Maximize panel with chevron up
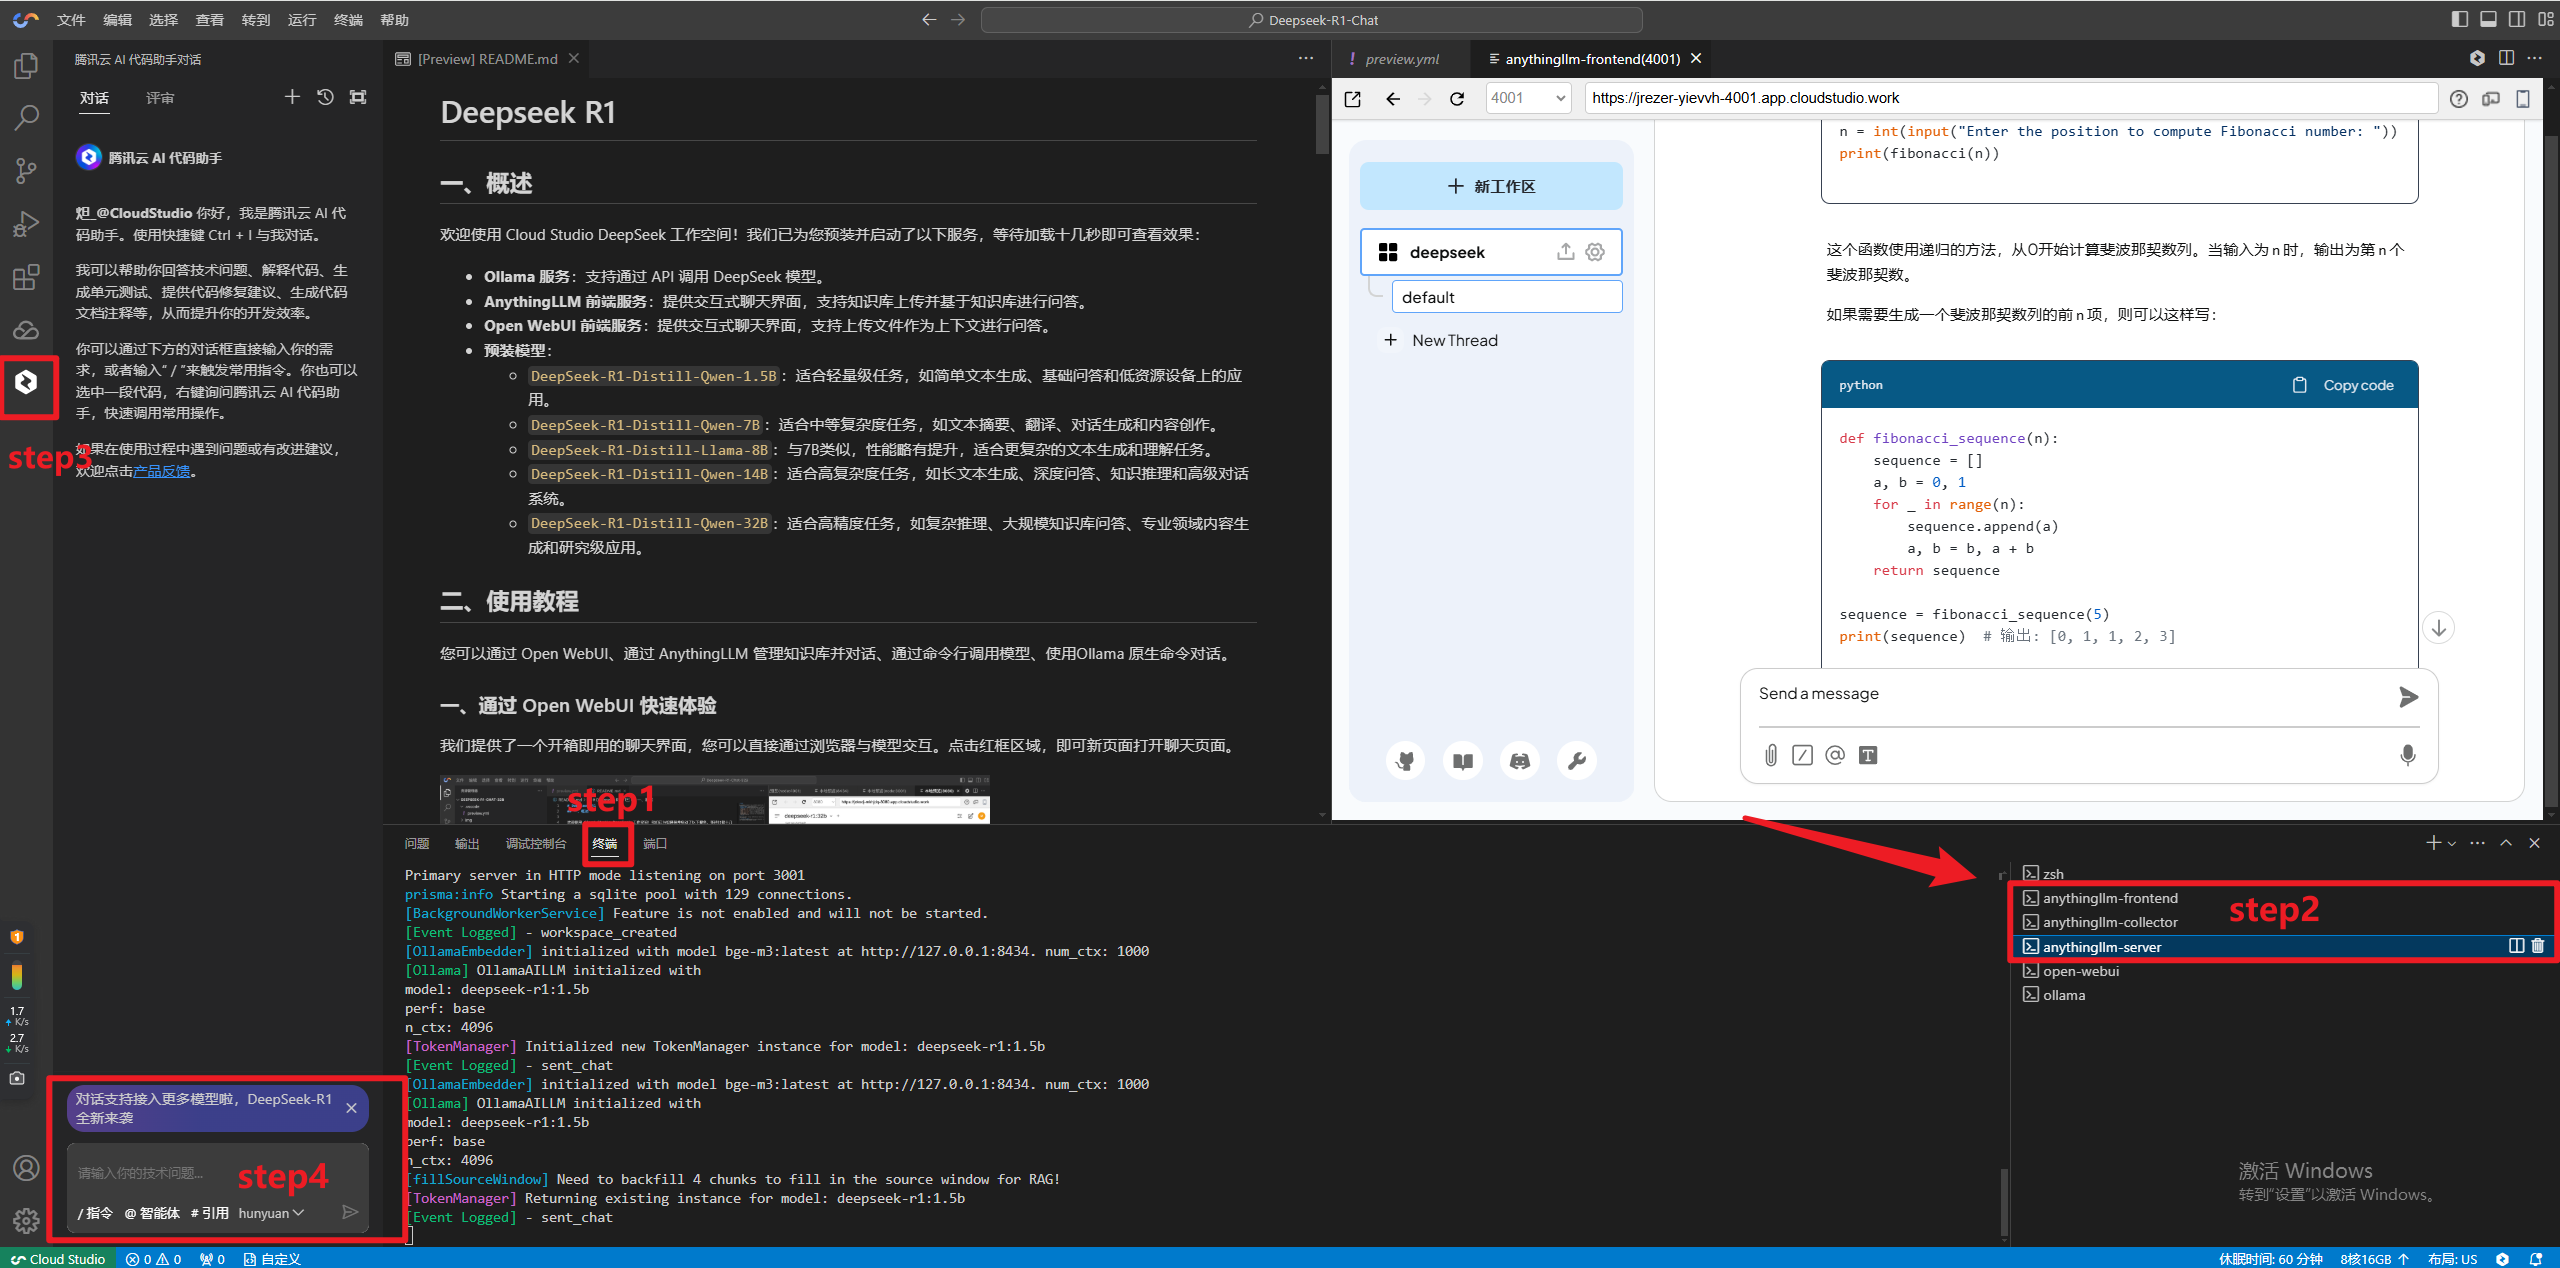2560x1268 pixels. 2506,843
